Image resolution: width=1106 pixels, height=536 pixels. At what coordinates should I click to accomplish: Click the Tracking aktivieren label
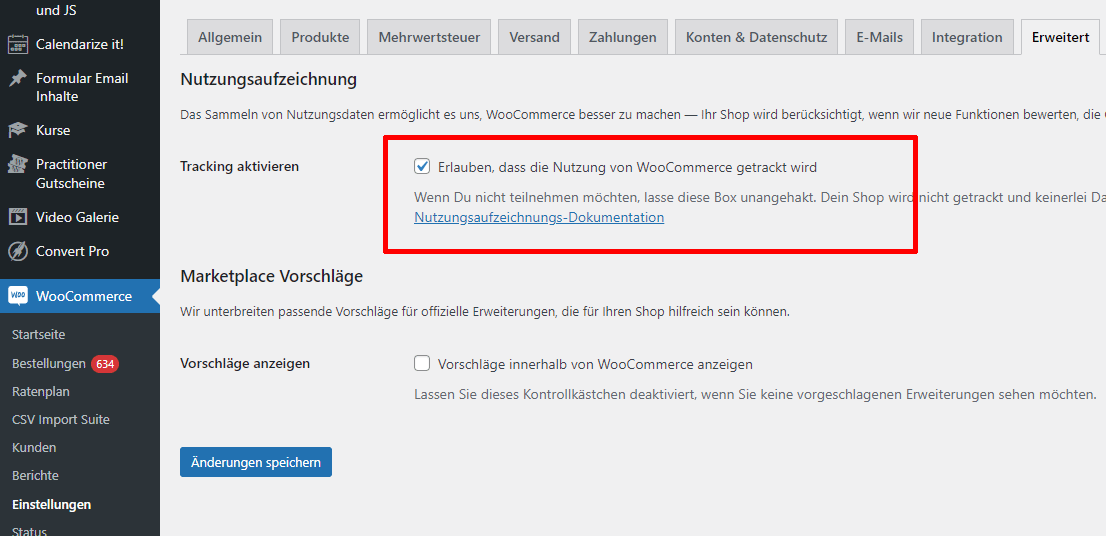[x=240, y=166]
